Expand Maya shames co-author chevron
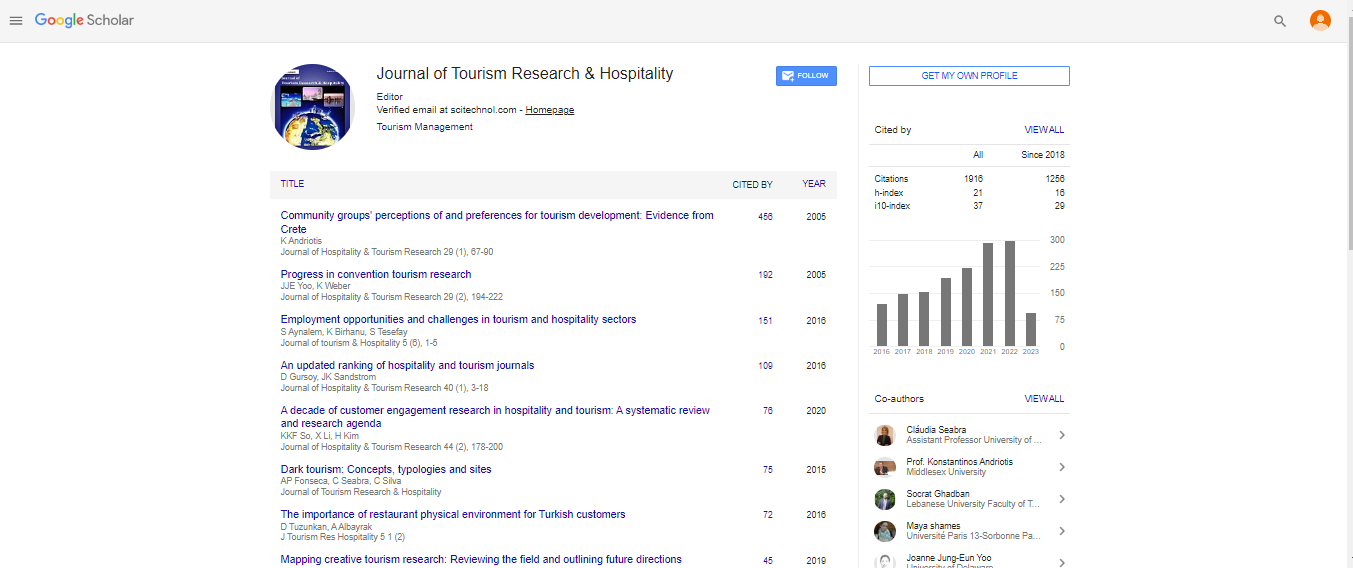This screenshot has width=1353, height=568. click(1061, 531)
